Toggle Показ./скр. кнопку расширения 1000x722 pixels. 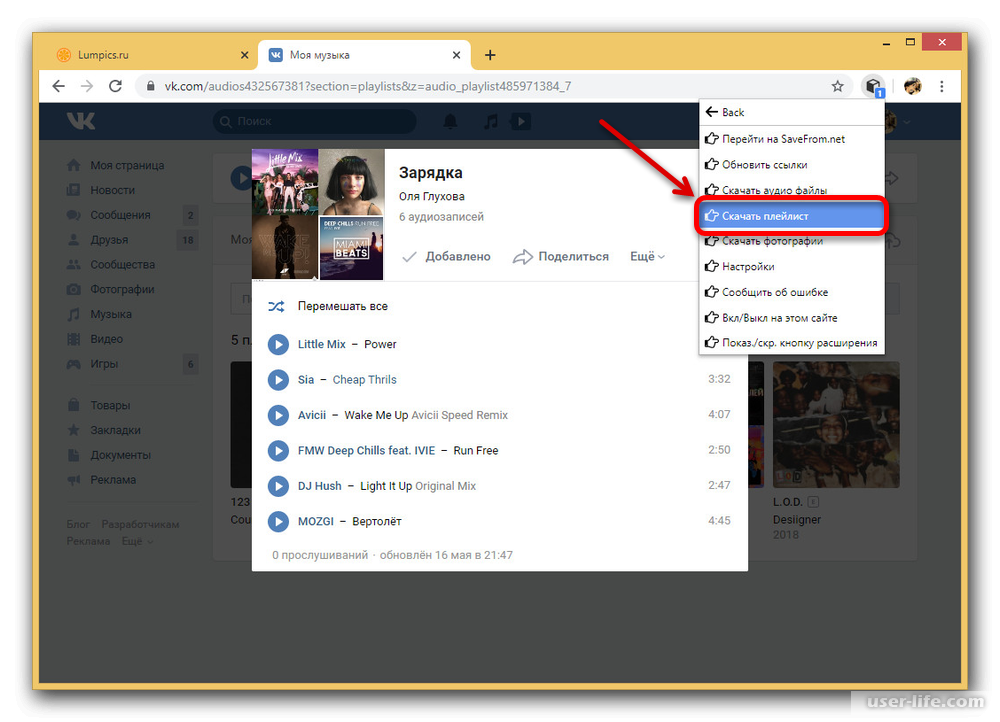[791, 343]
